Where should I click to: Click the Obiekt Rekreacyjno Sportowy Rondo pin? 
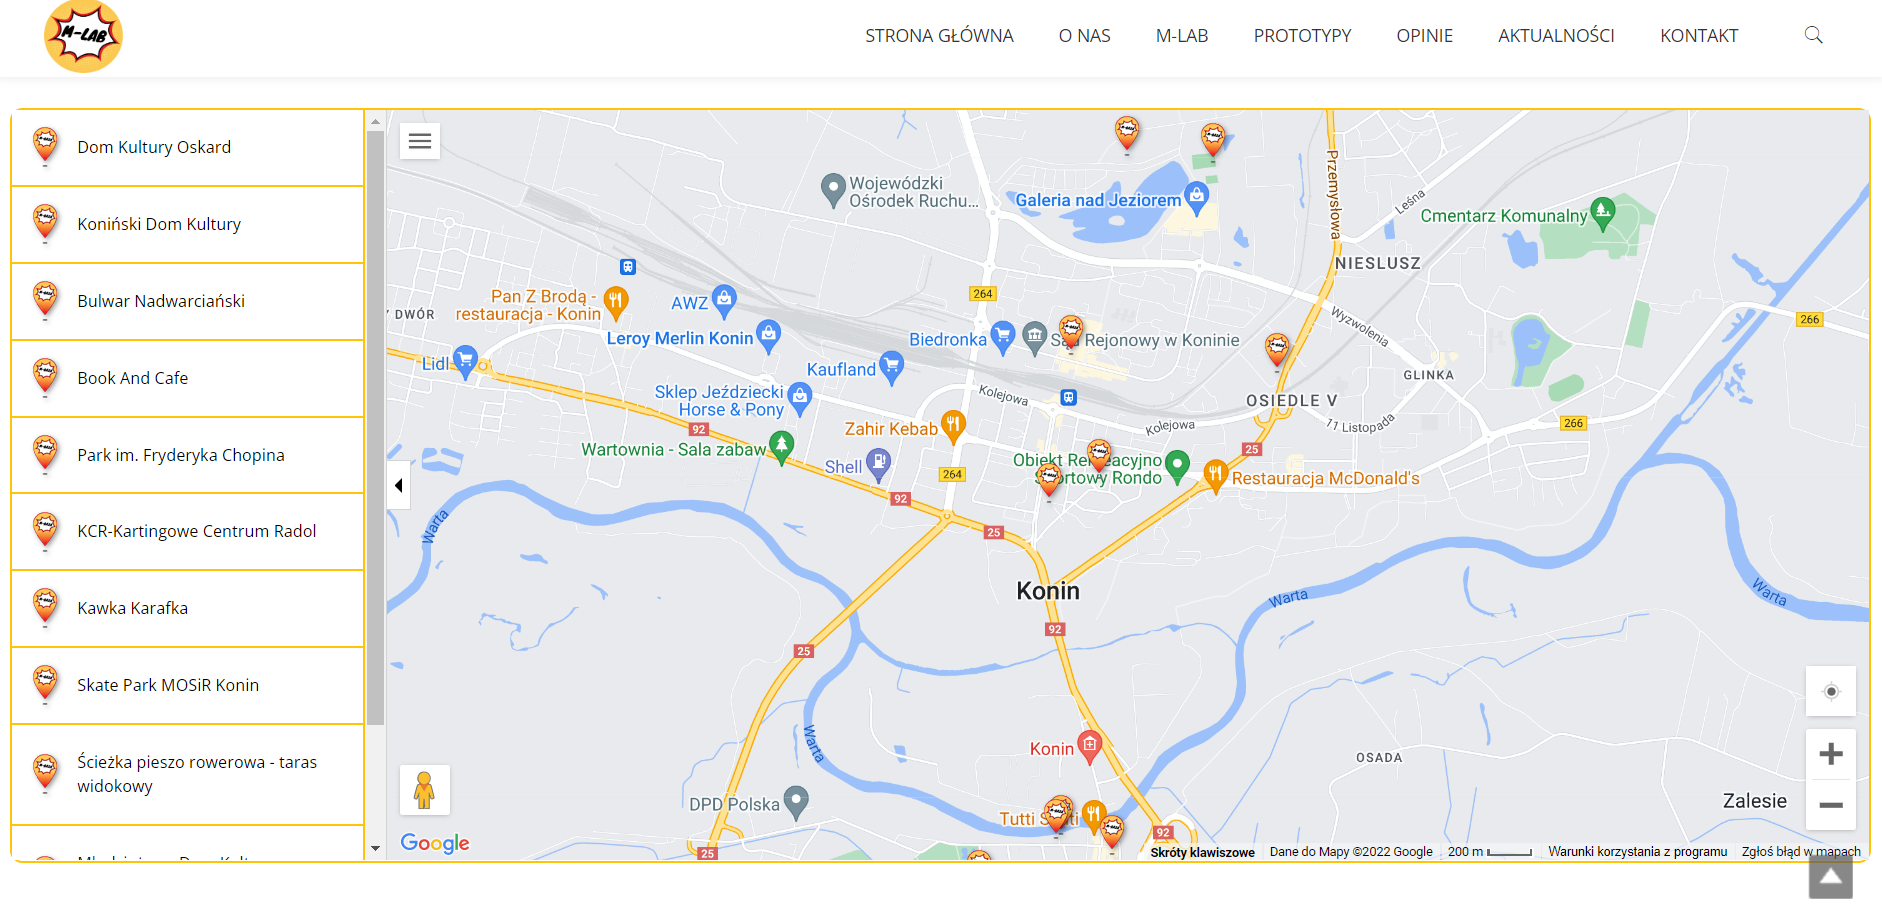point(1177,465)
